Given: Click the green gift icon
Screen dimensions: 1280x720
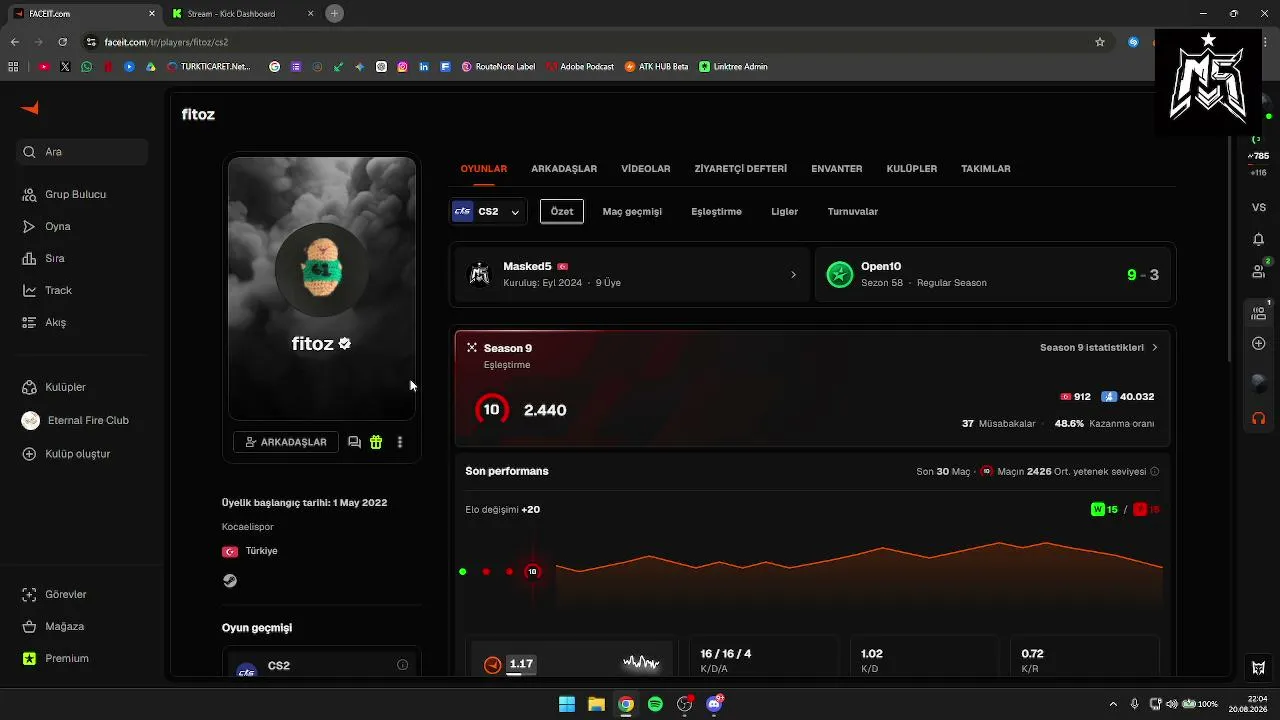Looking at the screenshot, I should (376, 442).
